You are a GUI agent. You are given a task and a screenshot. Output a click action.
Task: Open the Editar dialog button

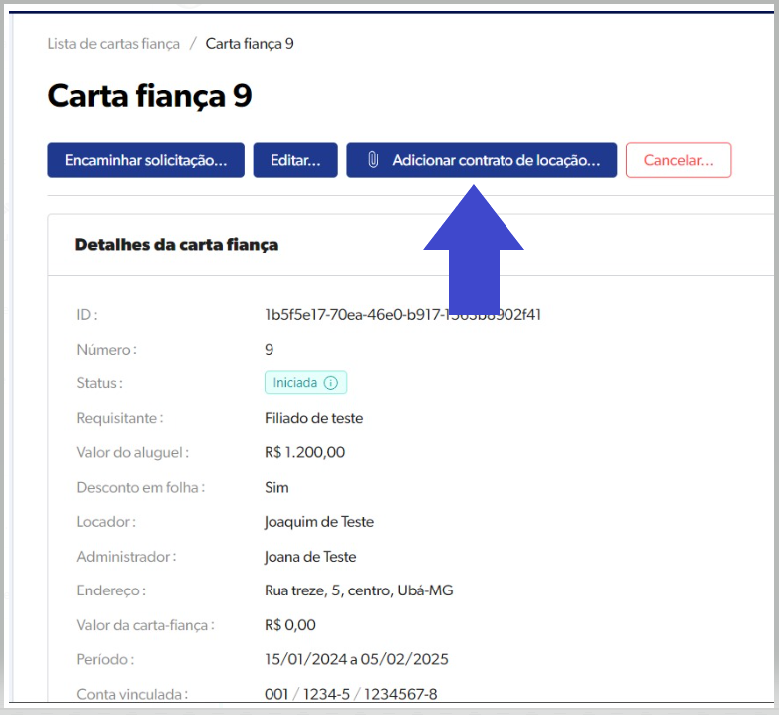click(x=295, y=160)
